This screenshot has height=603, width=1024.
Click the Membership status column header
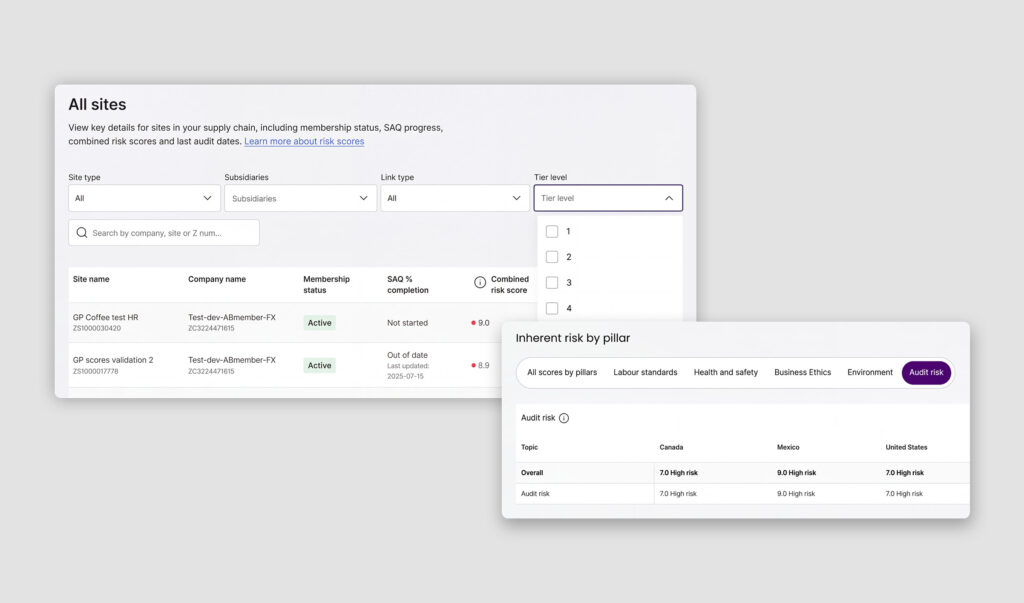[x=327, y=284]
